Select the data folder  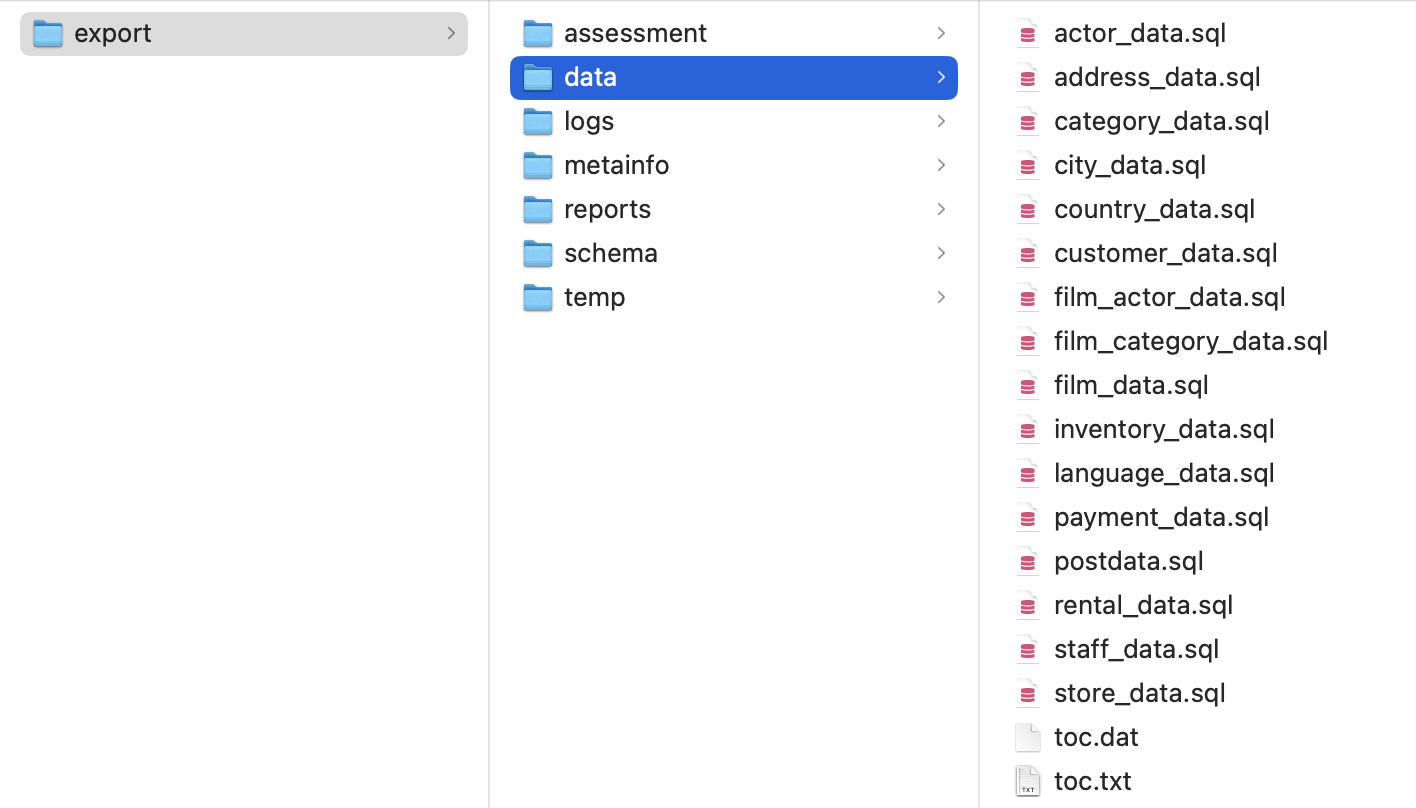pyautogui.click(x=590, y=77)
